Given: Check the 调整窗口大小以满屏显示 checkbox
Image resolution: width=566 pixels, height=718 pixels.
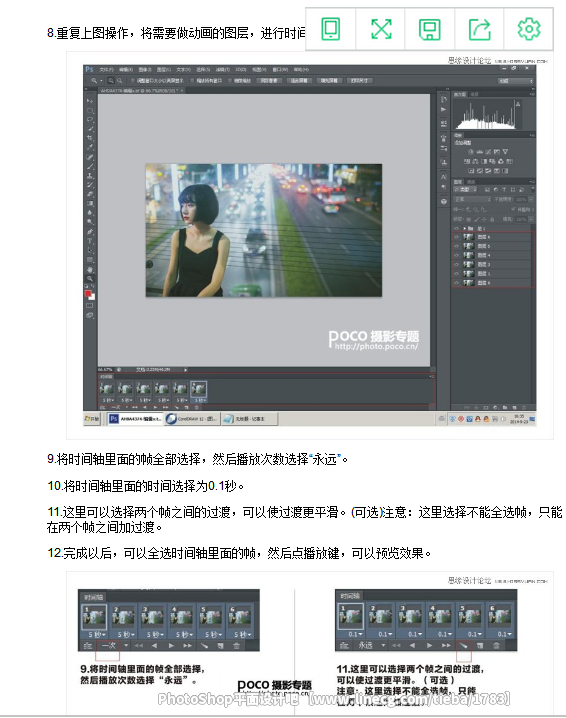Looking at the screenshot, I should click(x=132, y=81).
